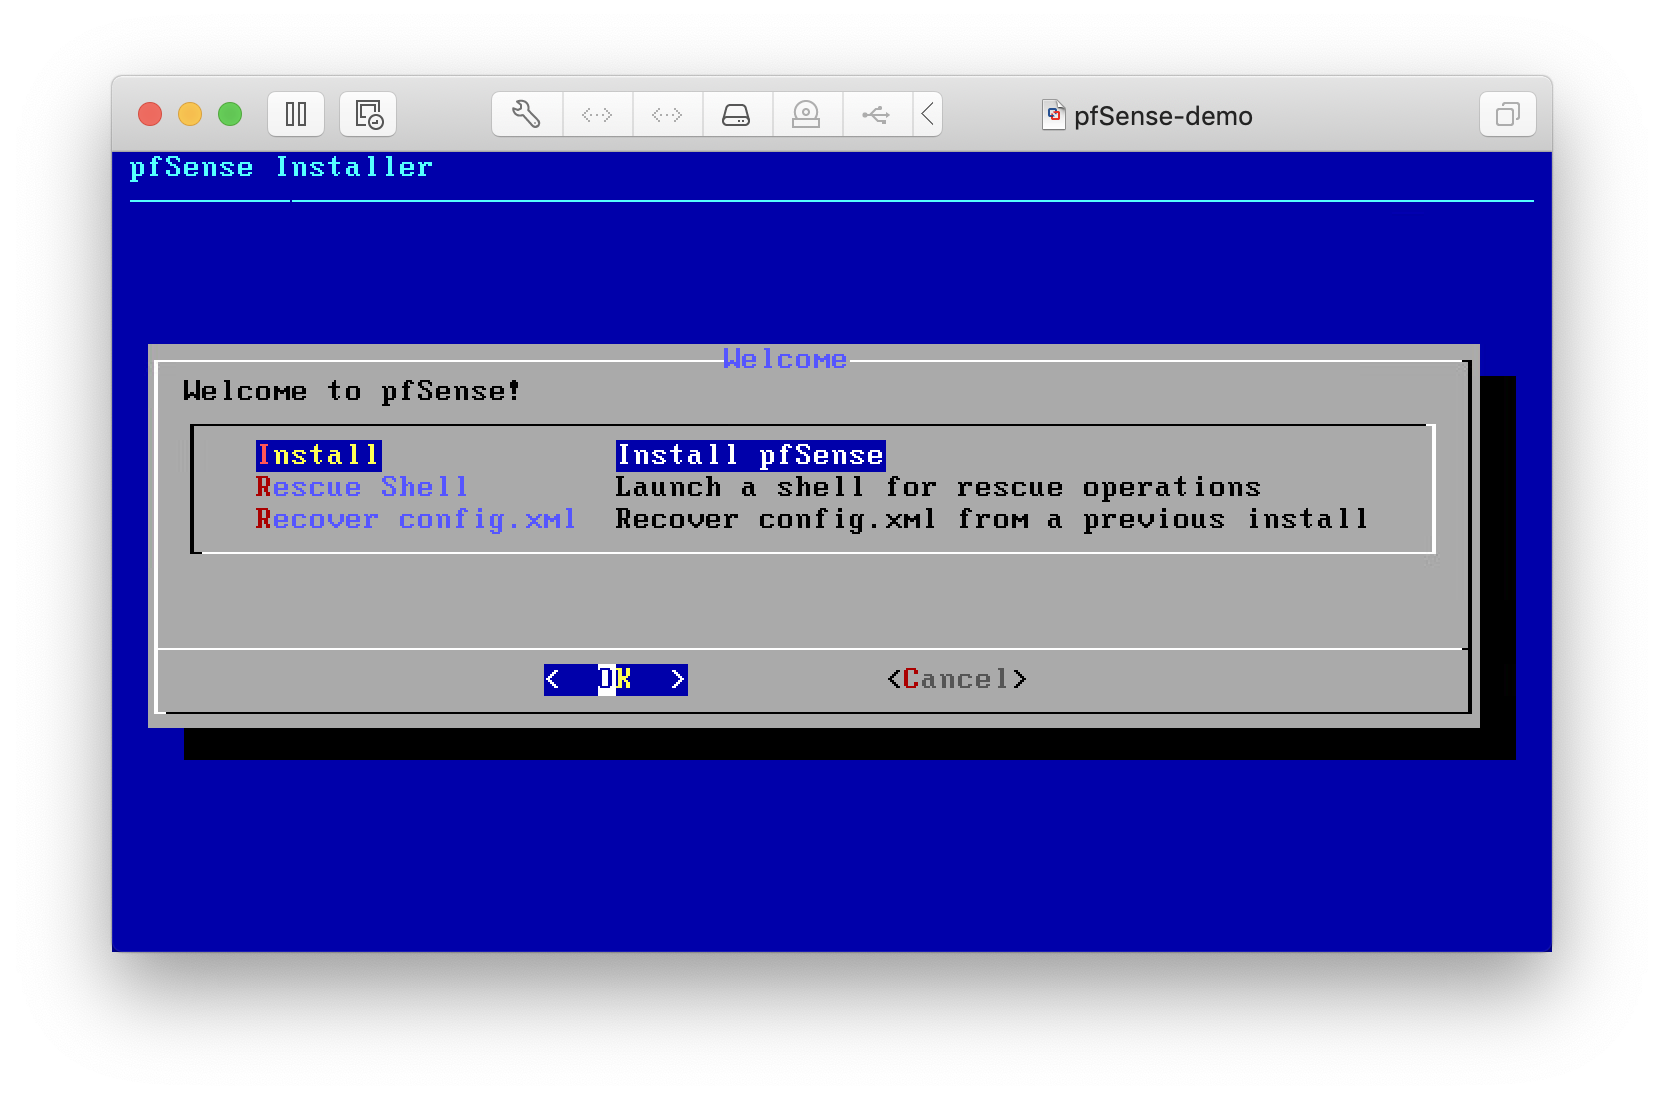Click the first network adapter icon

pos(598,114)
